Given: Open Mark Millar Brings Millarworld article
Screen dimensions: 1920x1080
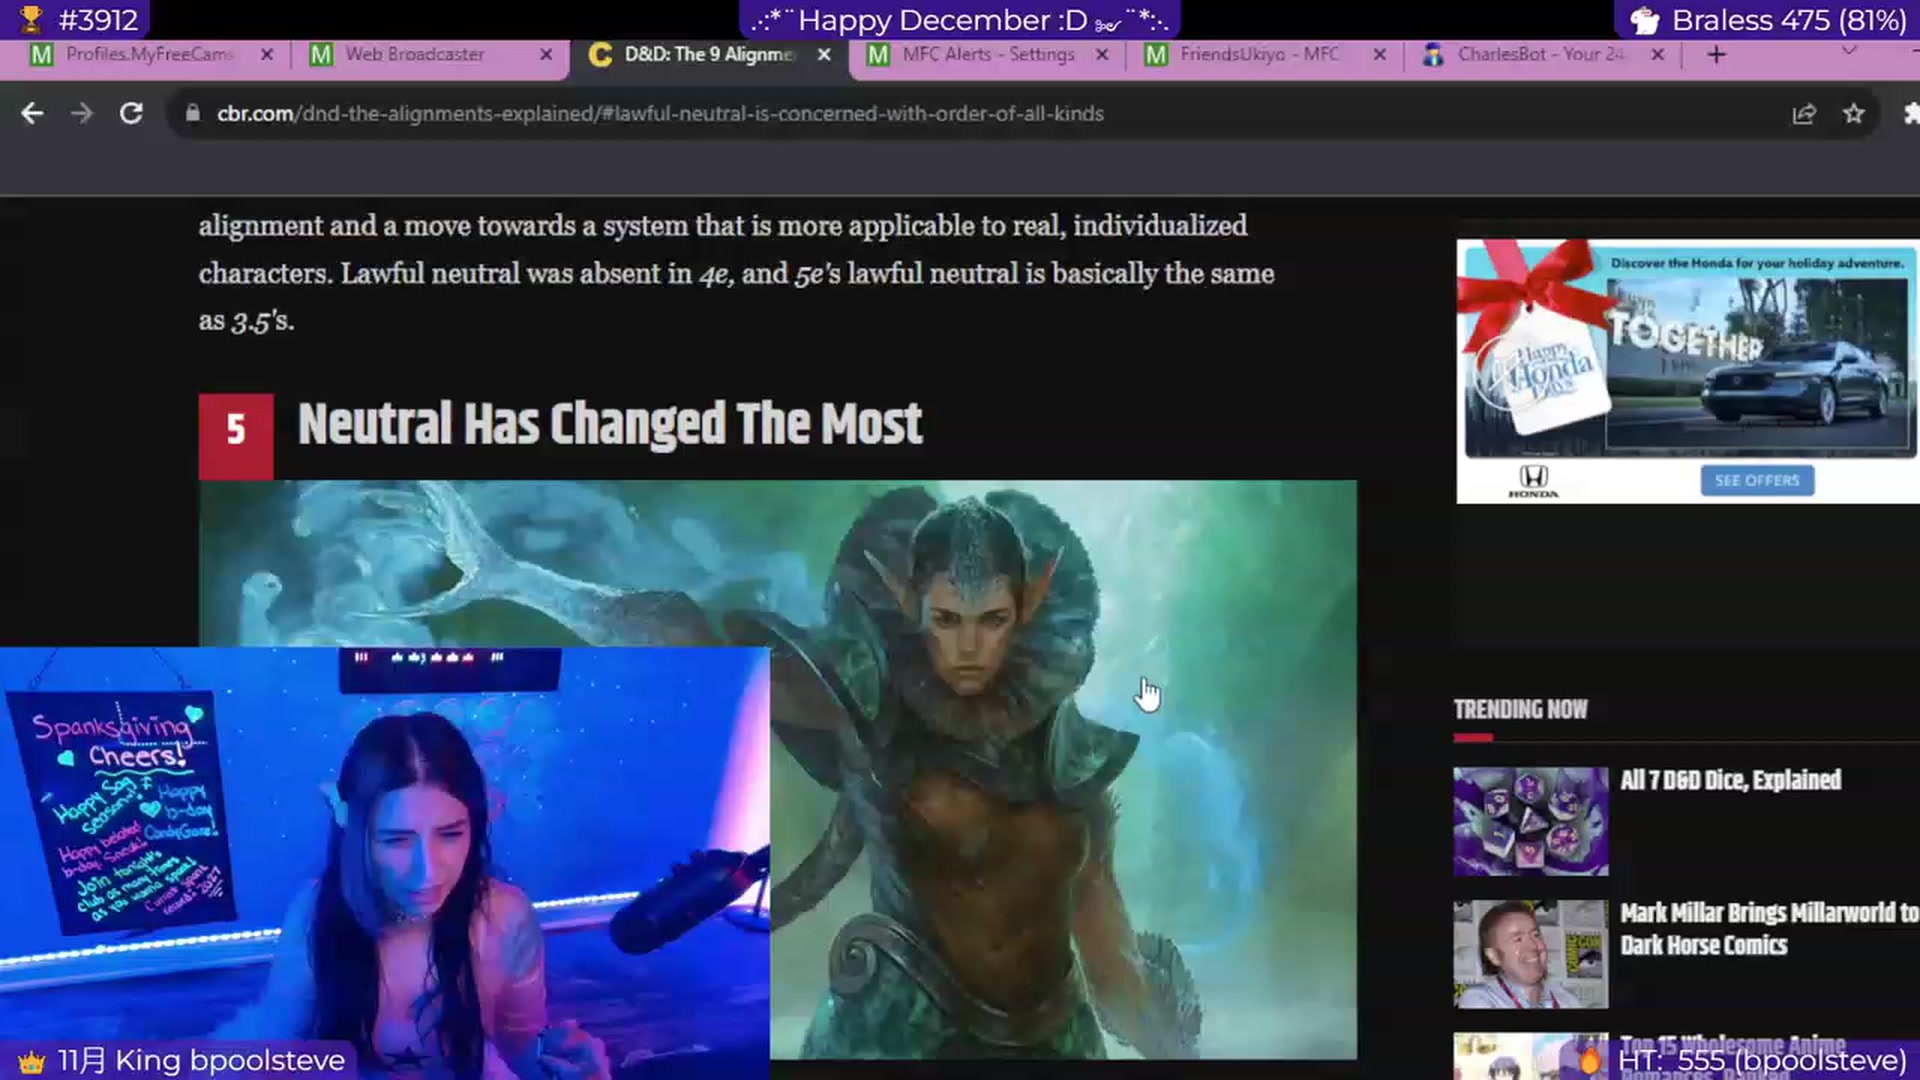Looking at the screenshot, I should tap(1769, 929).
